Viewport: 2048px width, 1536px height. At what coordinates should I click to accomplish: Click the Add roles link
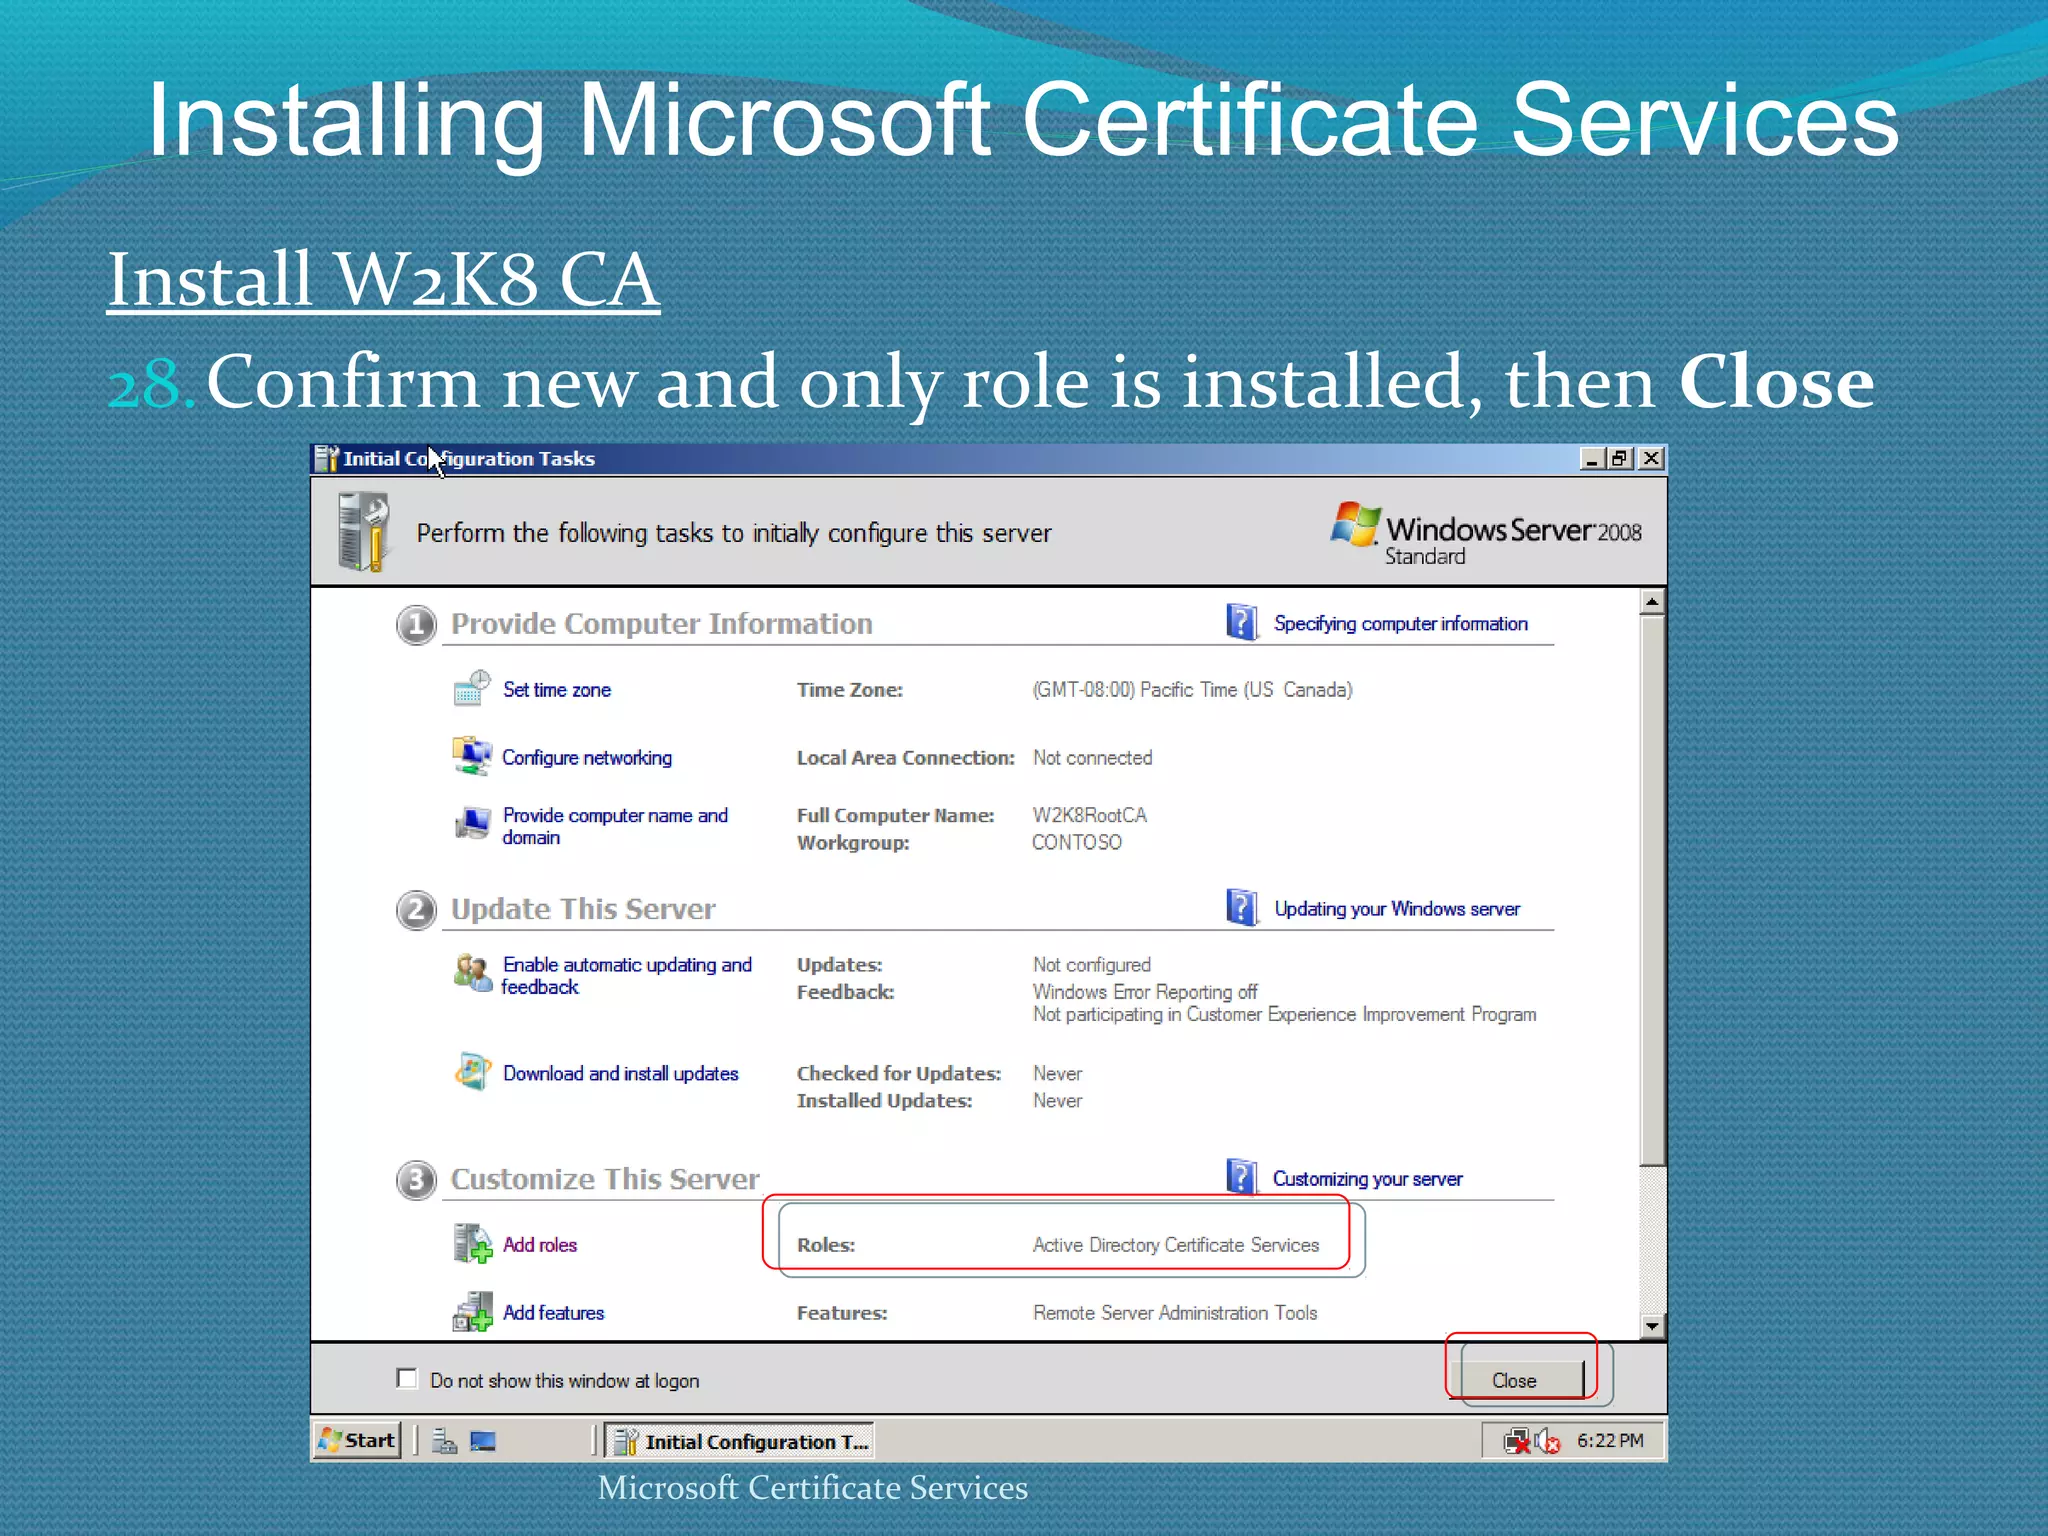click(x=540, y=1244)
